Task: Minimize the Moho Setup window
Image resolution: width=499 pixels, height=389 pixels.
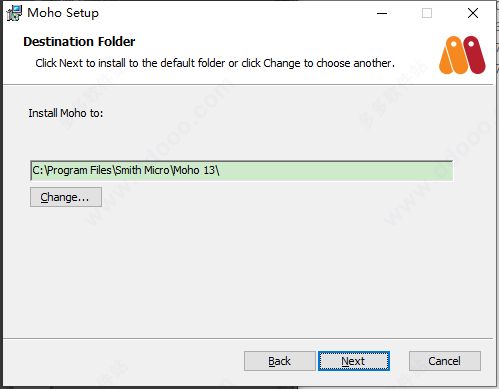Action: [x=382, y=13]
